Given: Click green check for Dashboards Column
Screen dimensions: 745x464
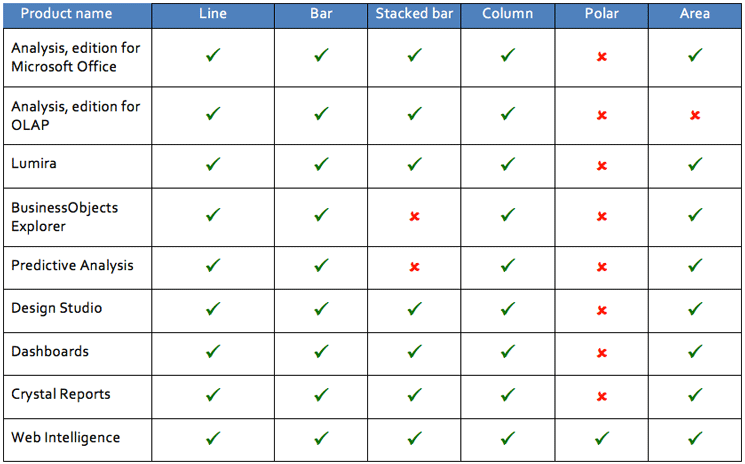Looking at the screenshot, I should (508, 352).
